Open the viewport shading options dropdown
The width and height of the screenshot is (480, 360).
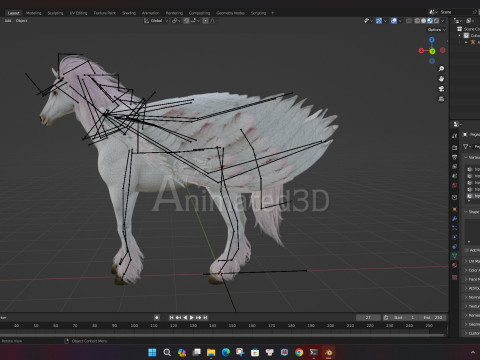[443, 21]
